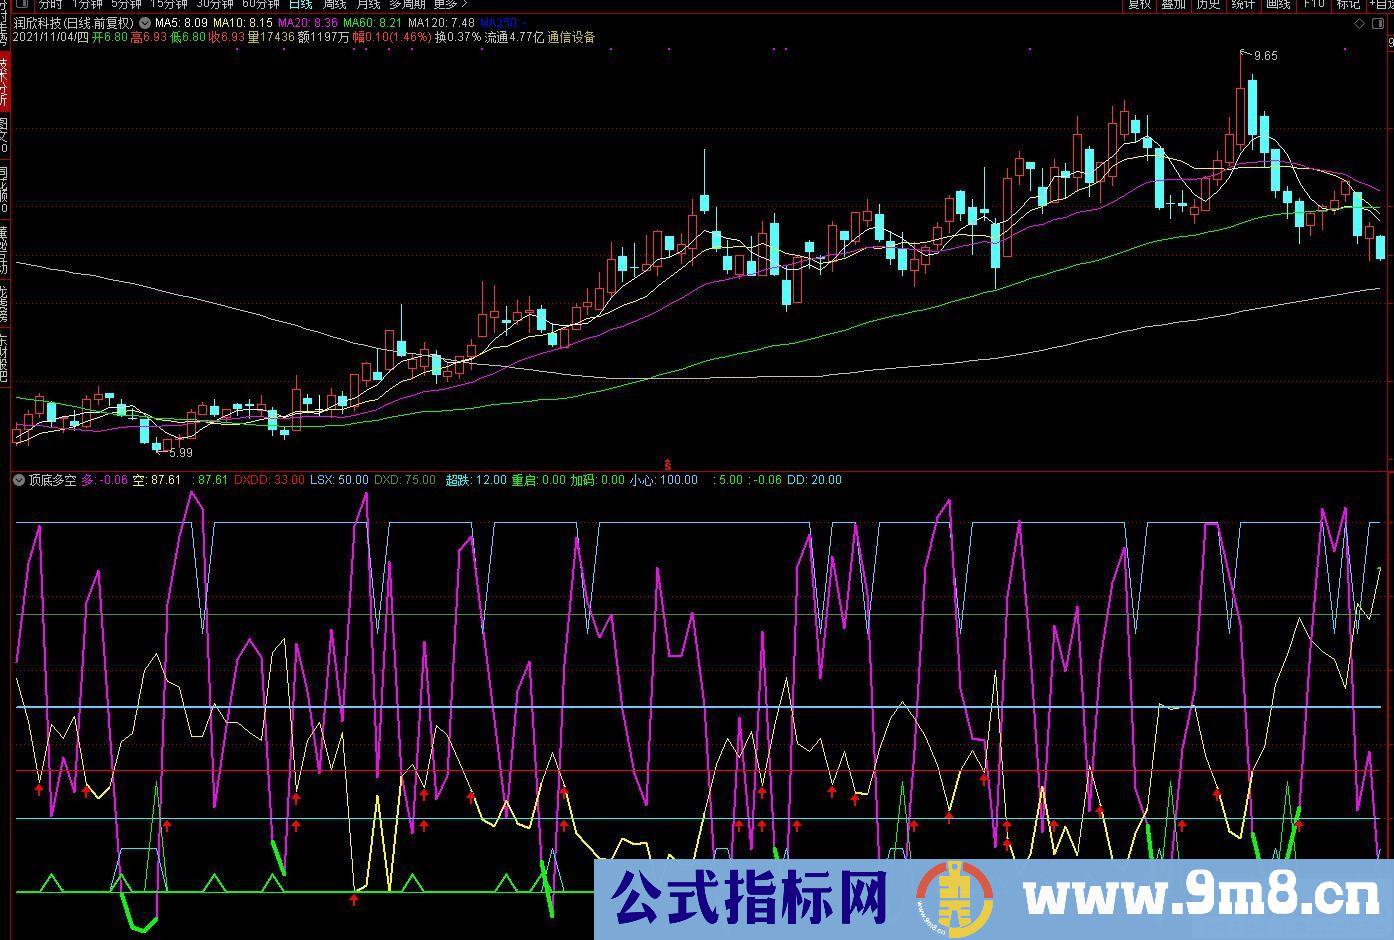
Task: Click the 复权 toolbar button
Action: [1139, 4]
